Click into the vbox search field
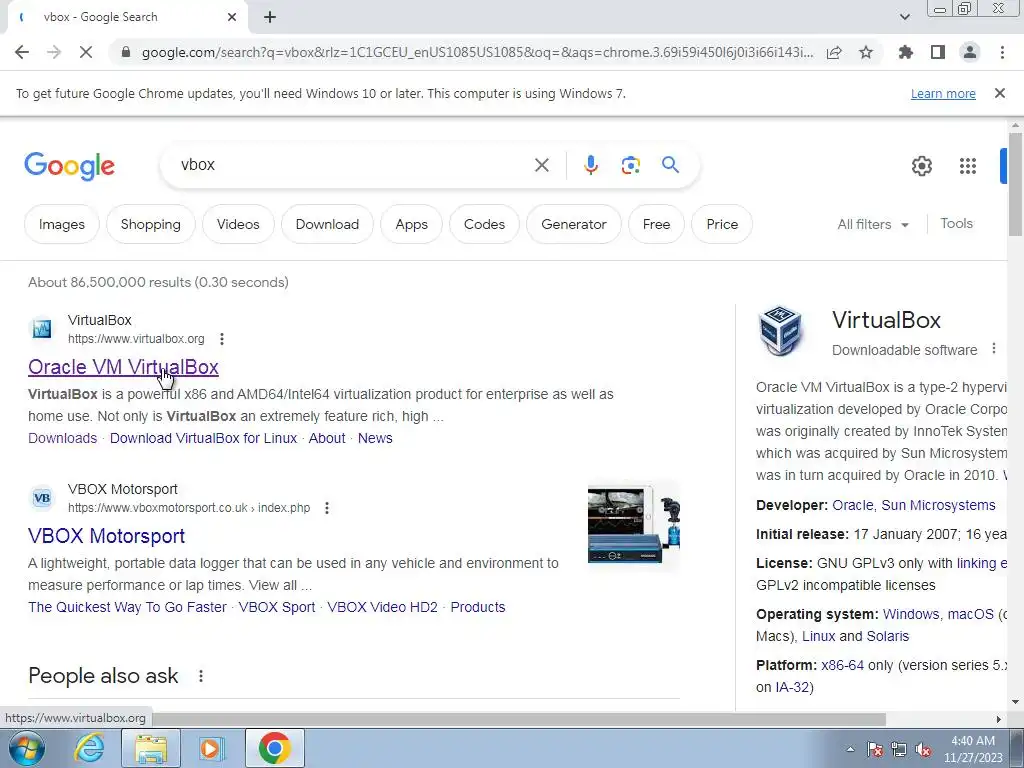This screenshot has height=768, width=1024. click(353, 165)
